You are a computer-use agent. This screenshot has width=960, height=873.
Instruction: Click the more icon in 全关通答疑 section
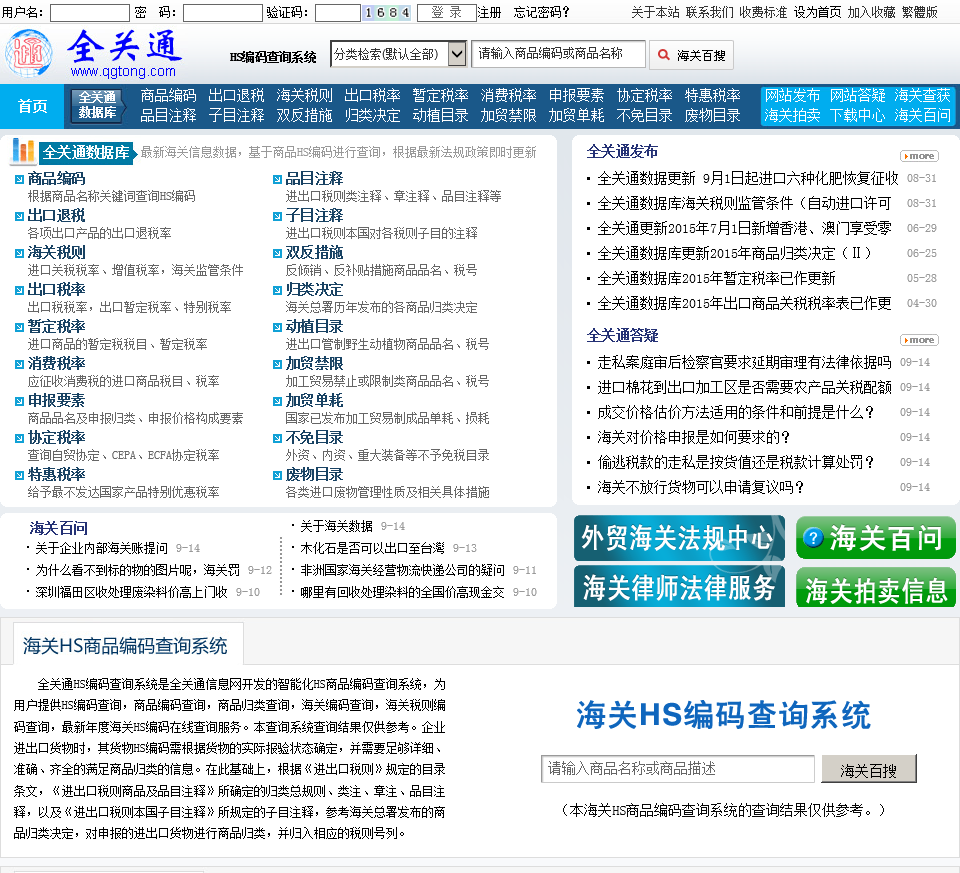pos(919,340)
